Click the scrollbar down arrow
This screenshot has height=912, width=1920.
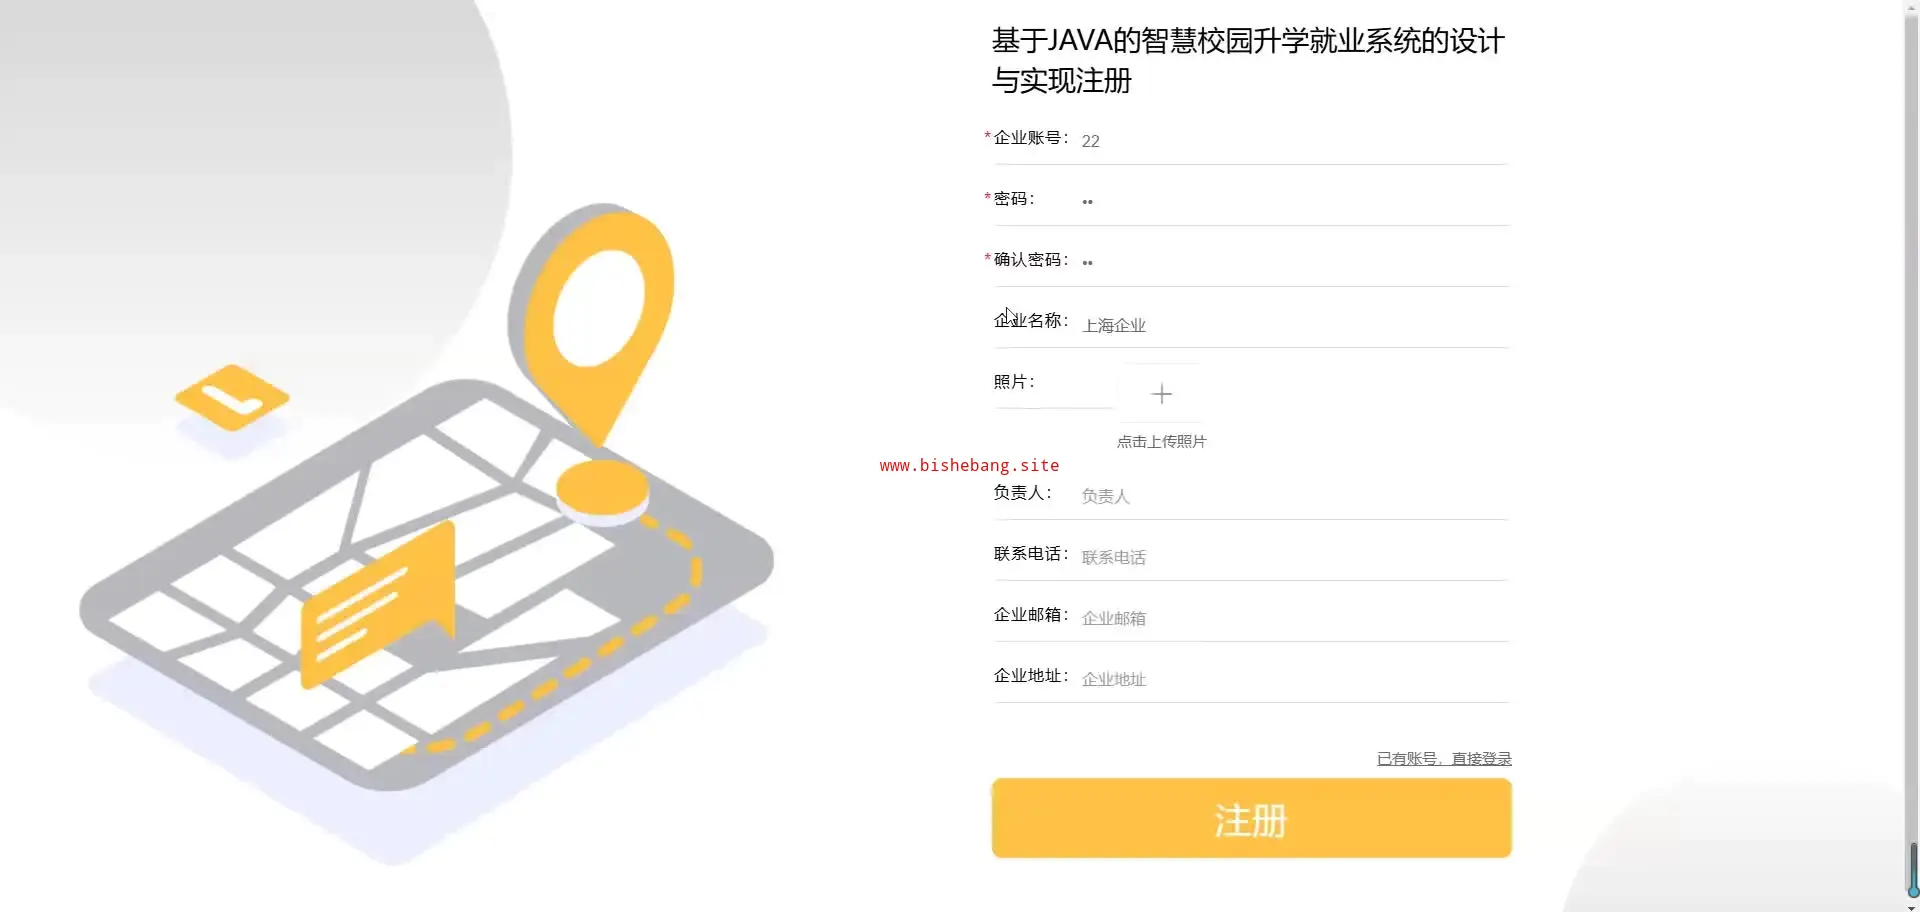pos(1913,906)
